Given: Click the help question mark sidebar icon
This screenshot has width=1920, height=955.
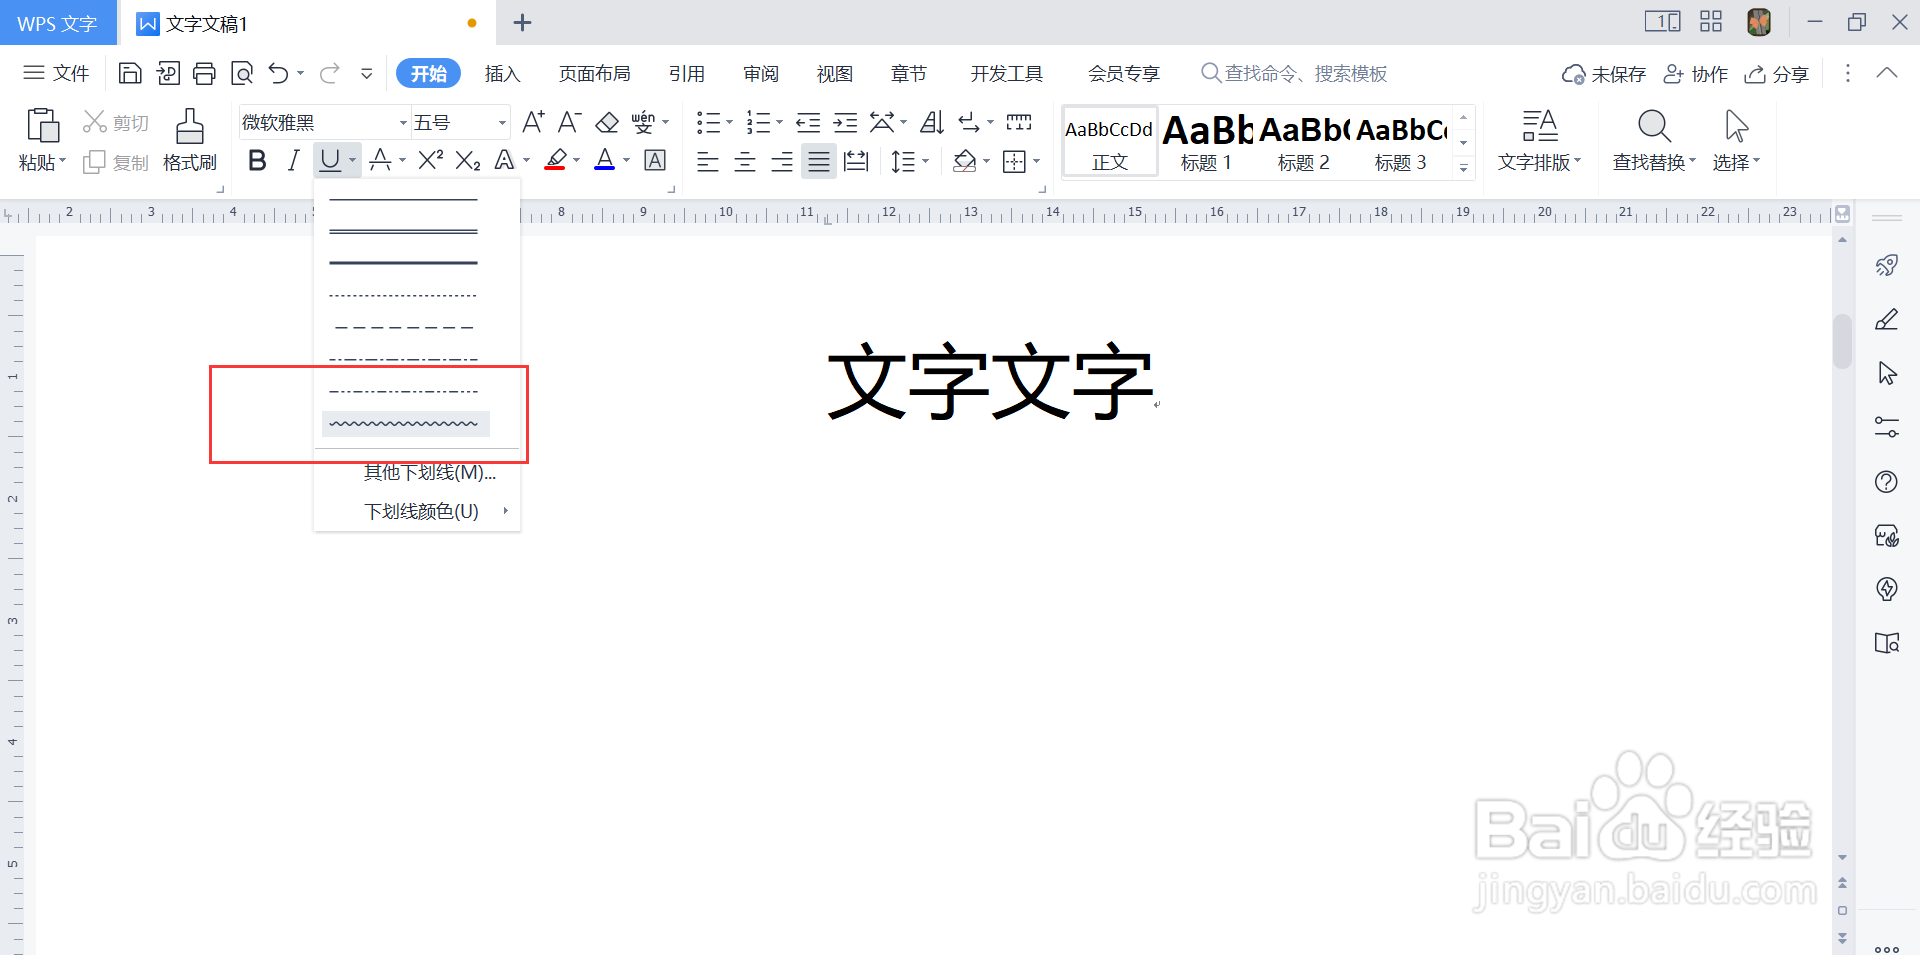Looking at the screenshot, I should [x=1887, y=482].
